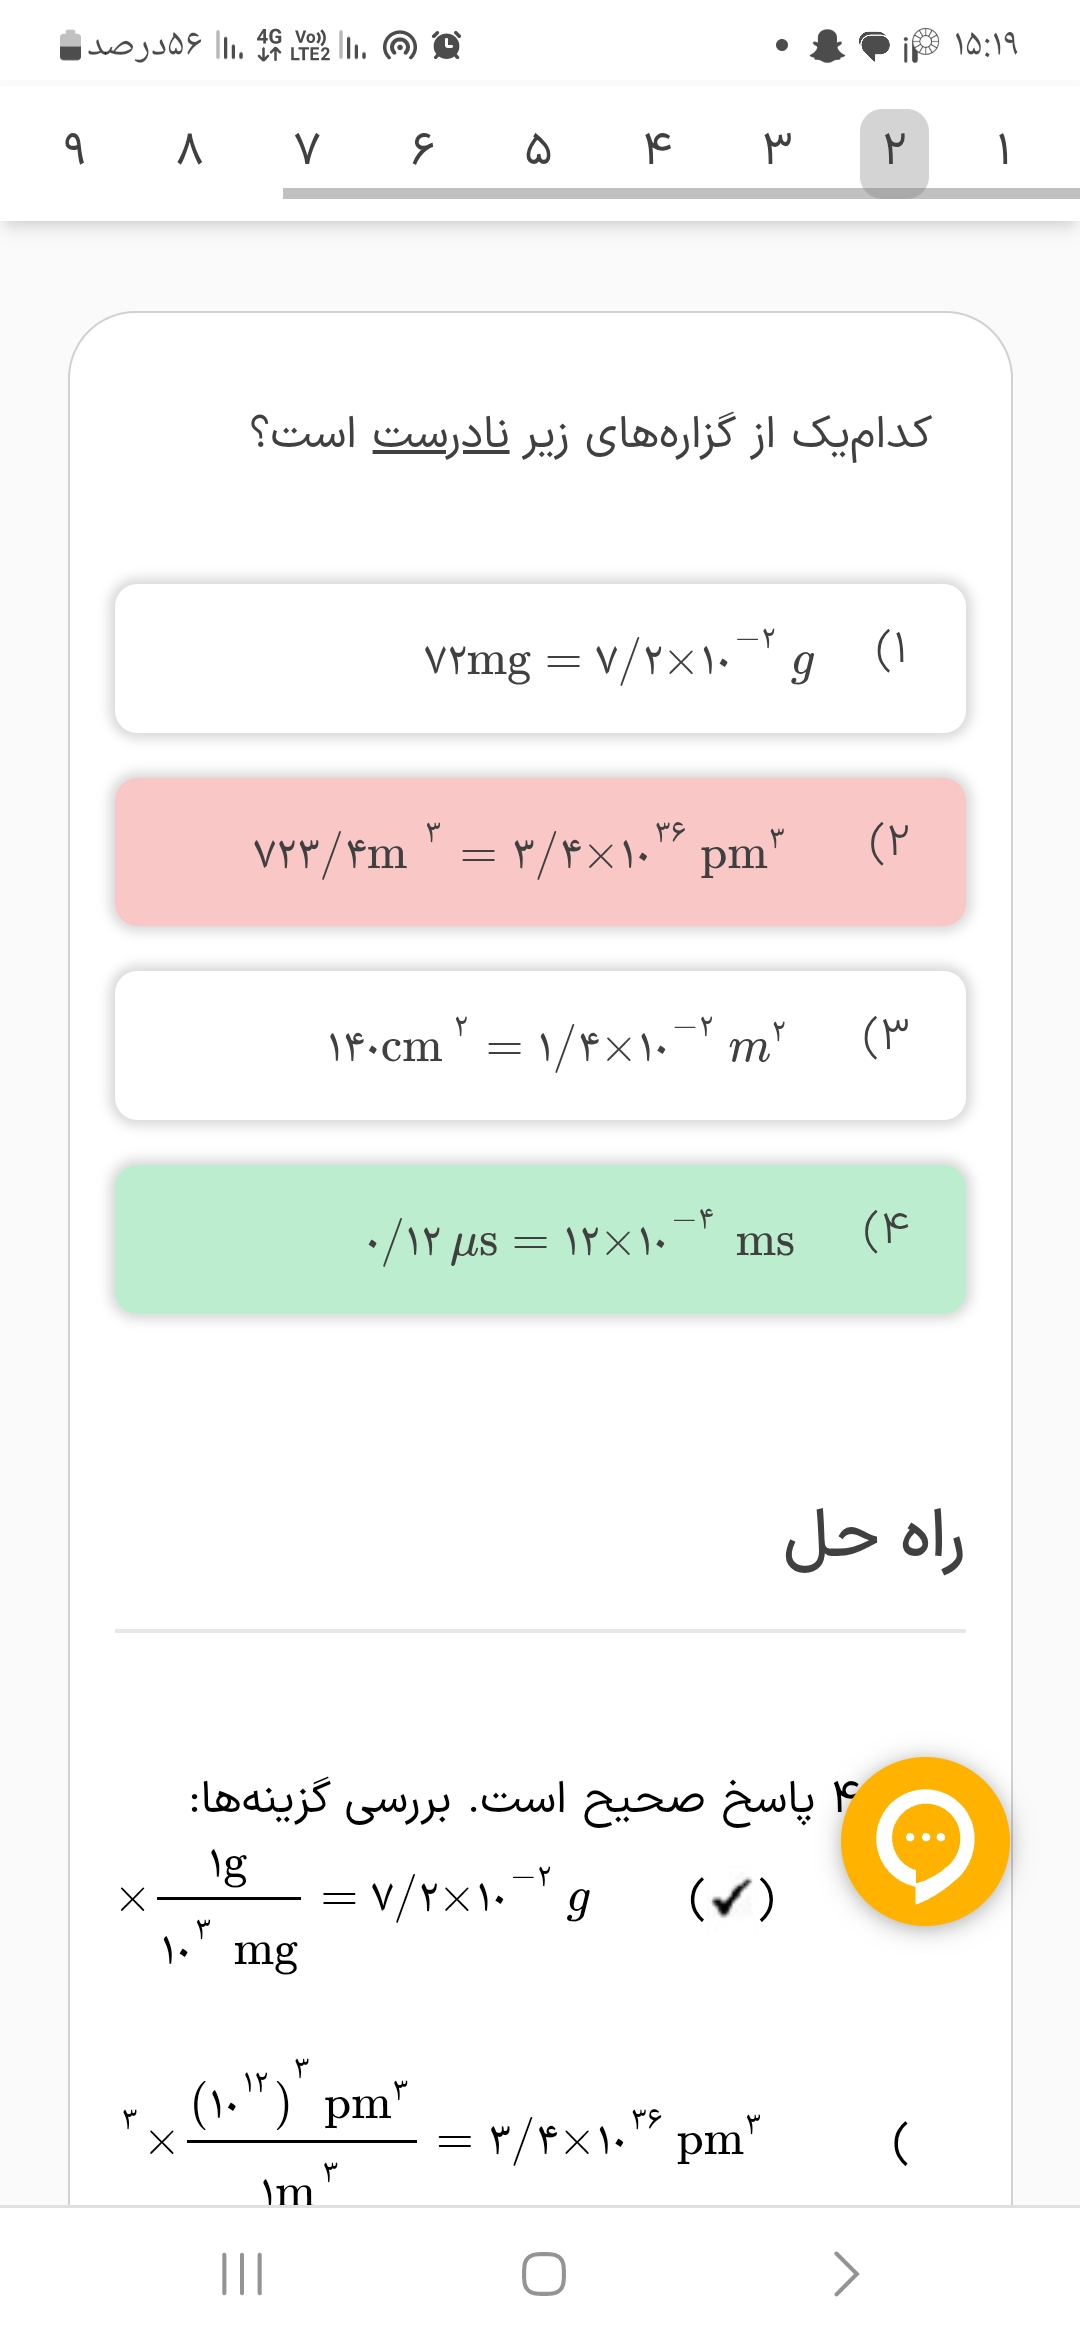1080x2340 pixels.
Task: Tap the battery indicator icon
Action: 70,46
